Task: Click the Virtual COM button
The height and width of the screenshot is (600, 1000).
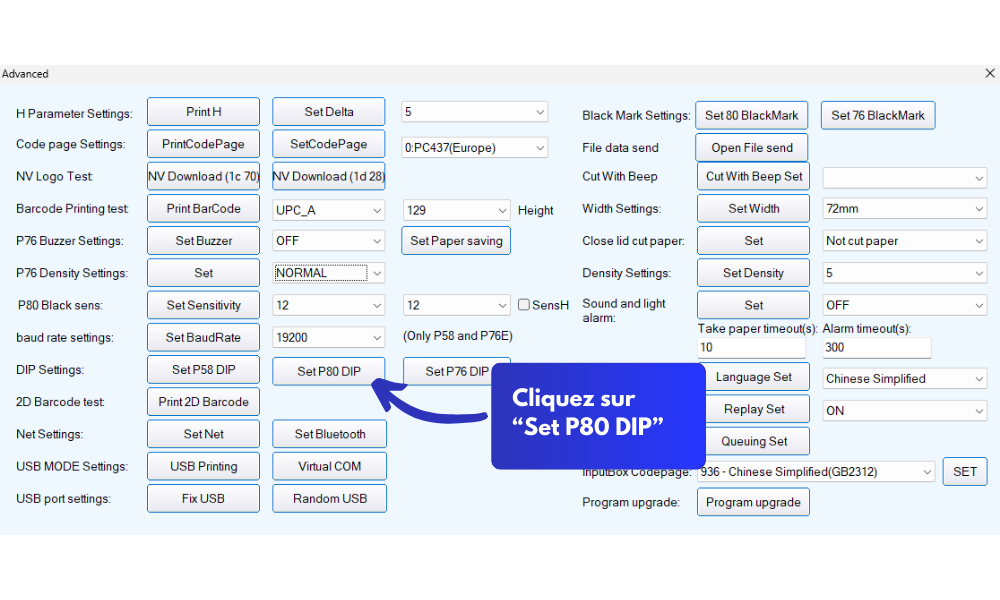Action: click(330, 466)
